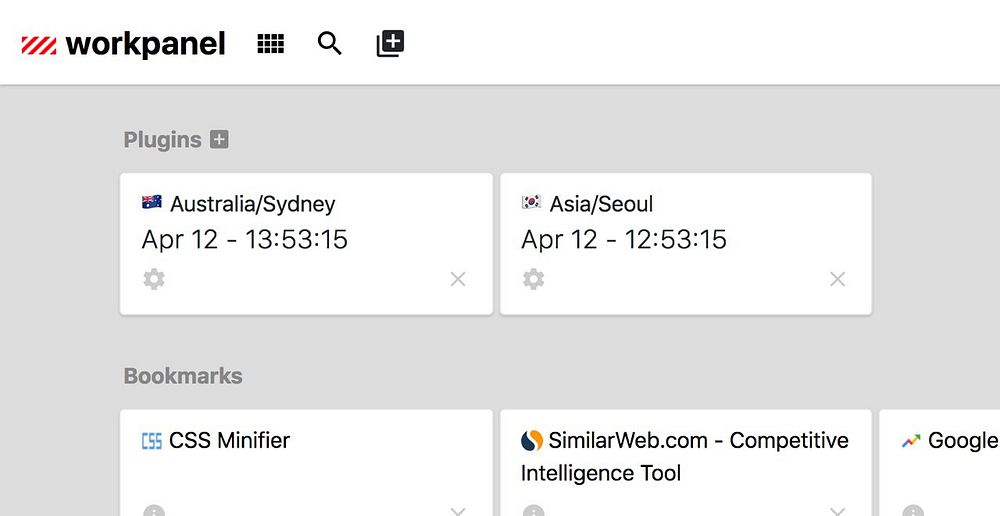1000x516 pixels.
Task: Add a plugin using the Plugins plus icon
Action: [219, 140]
